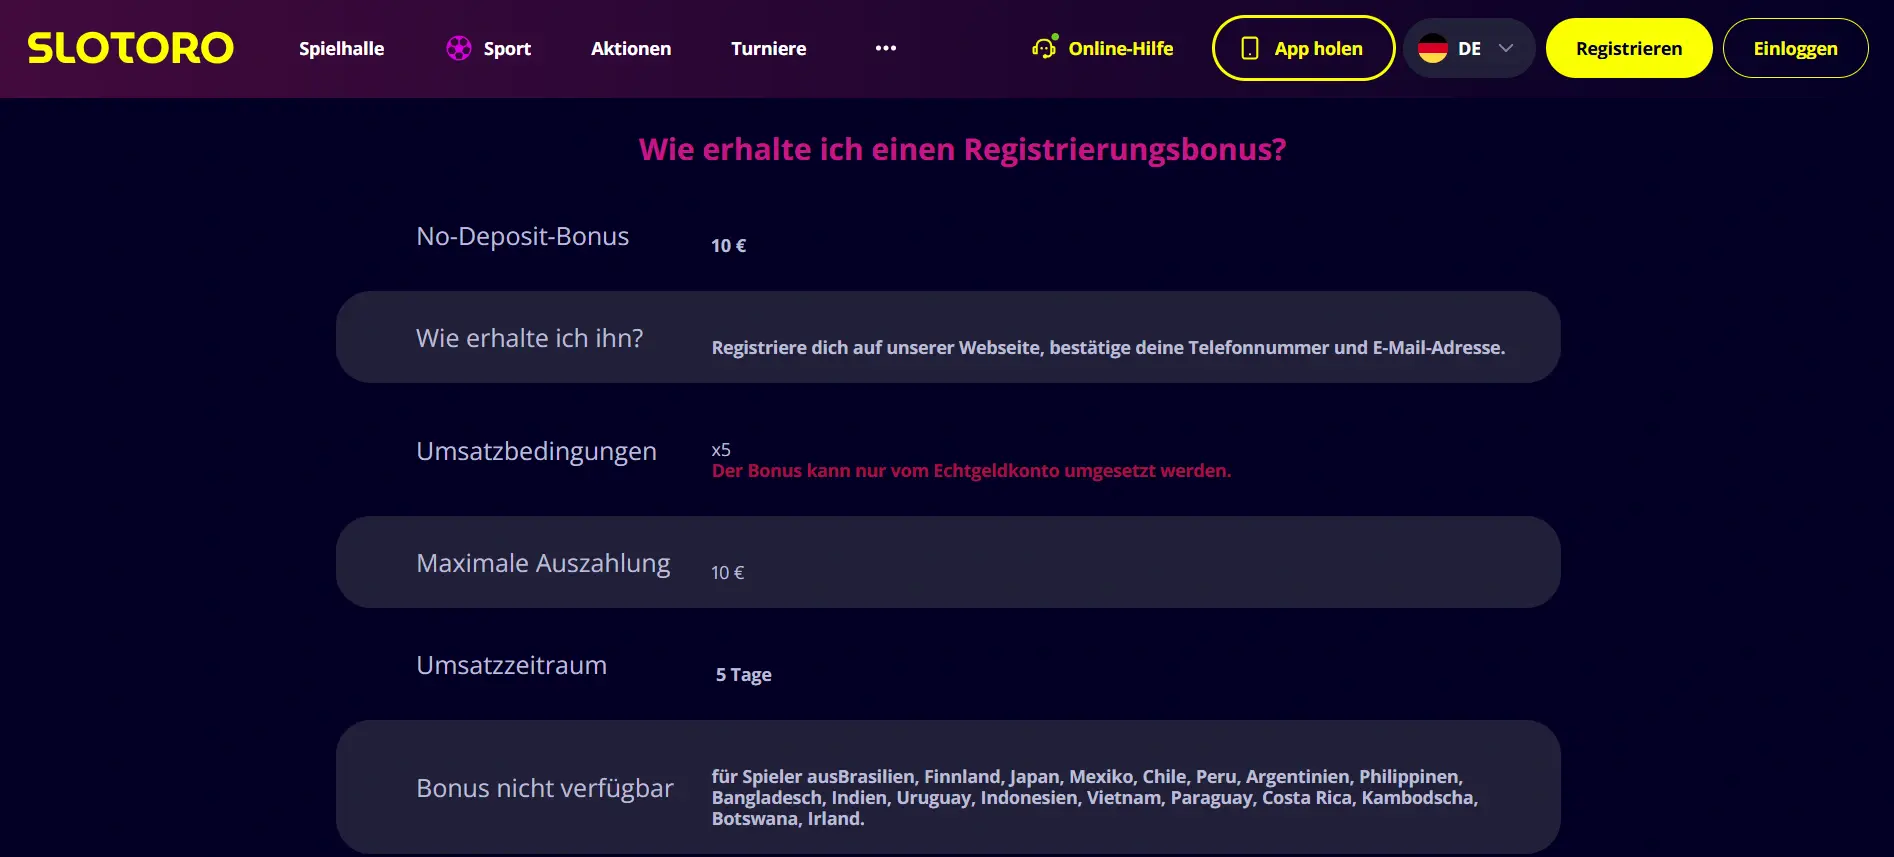This screenshot has width=1894, height=857.
Task: Click the Einloggen button
Action: click(x=1795, y=48)
